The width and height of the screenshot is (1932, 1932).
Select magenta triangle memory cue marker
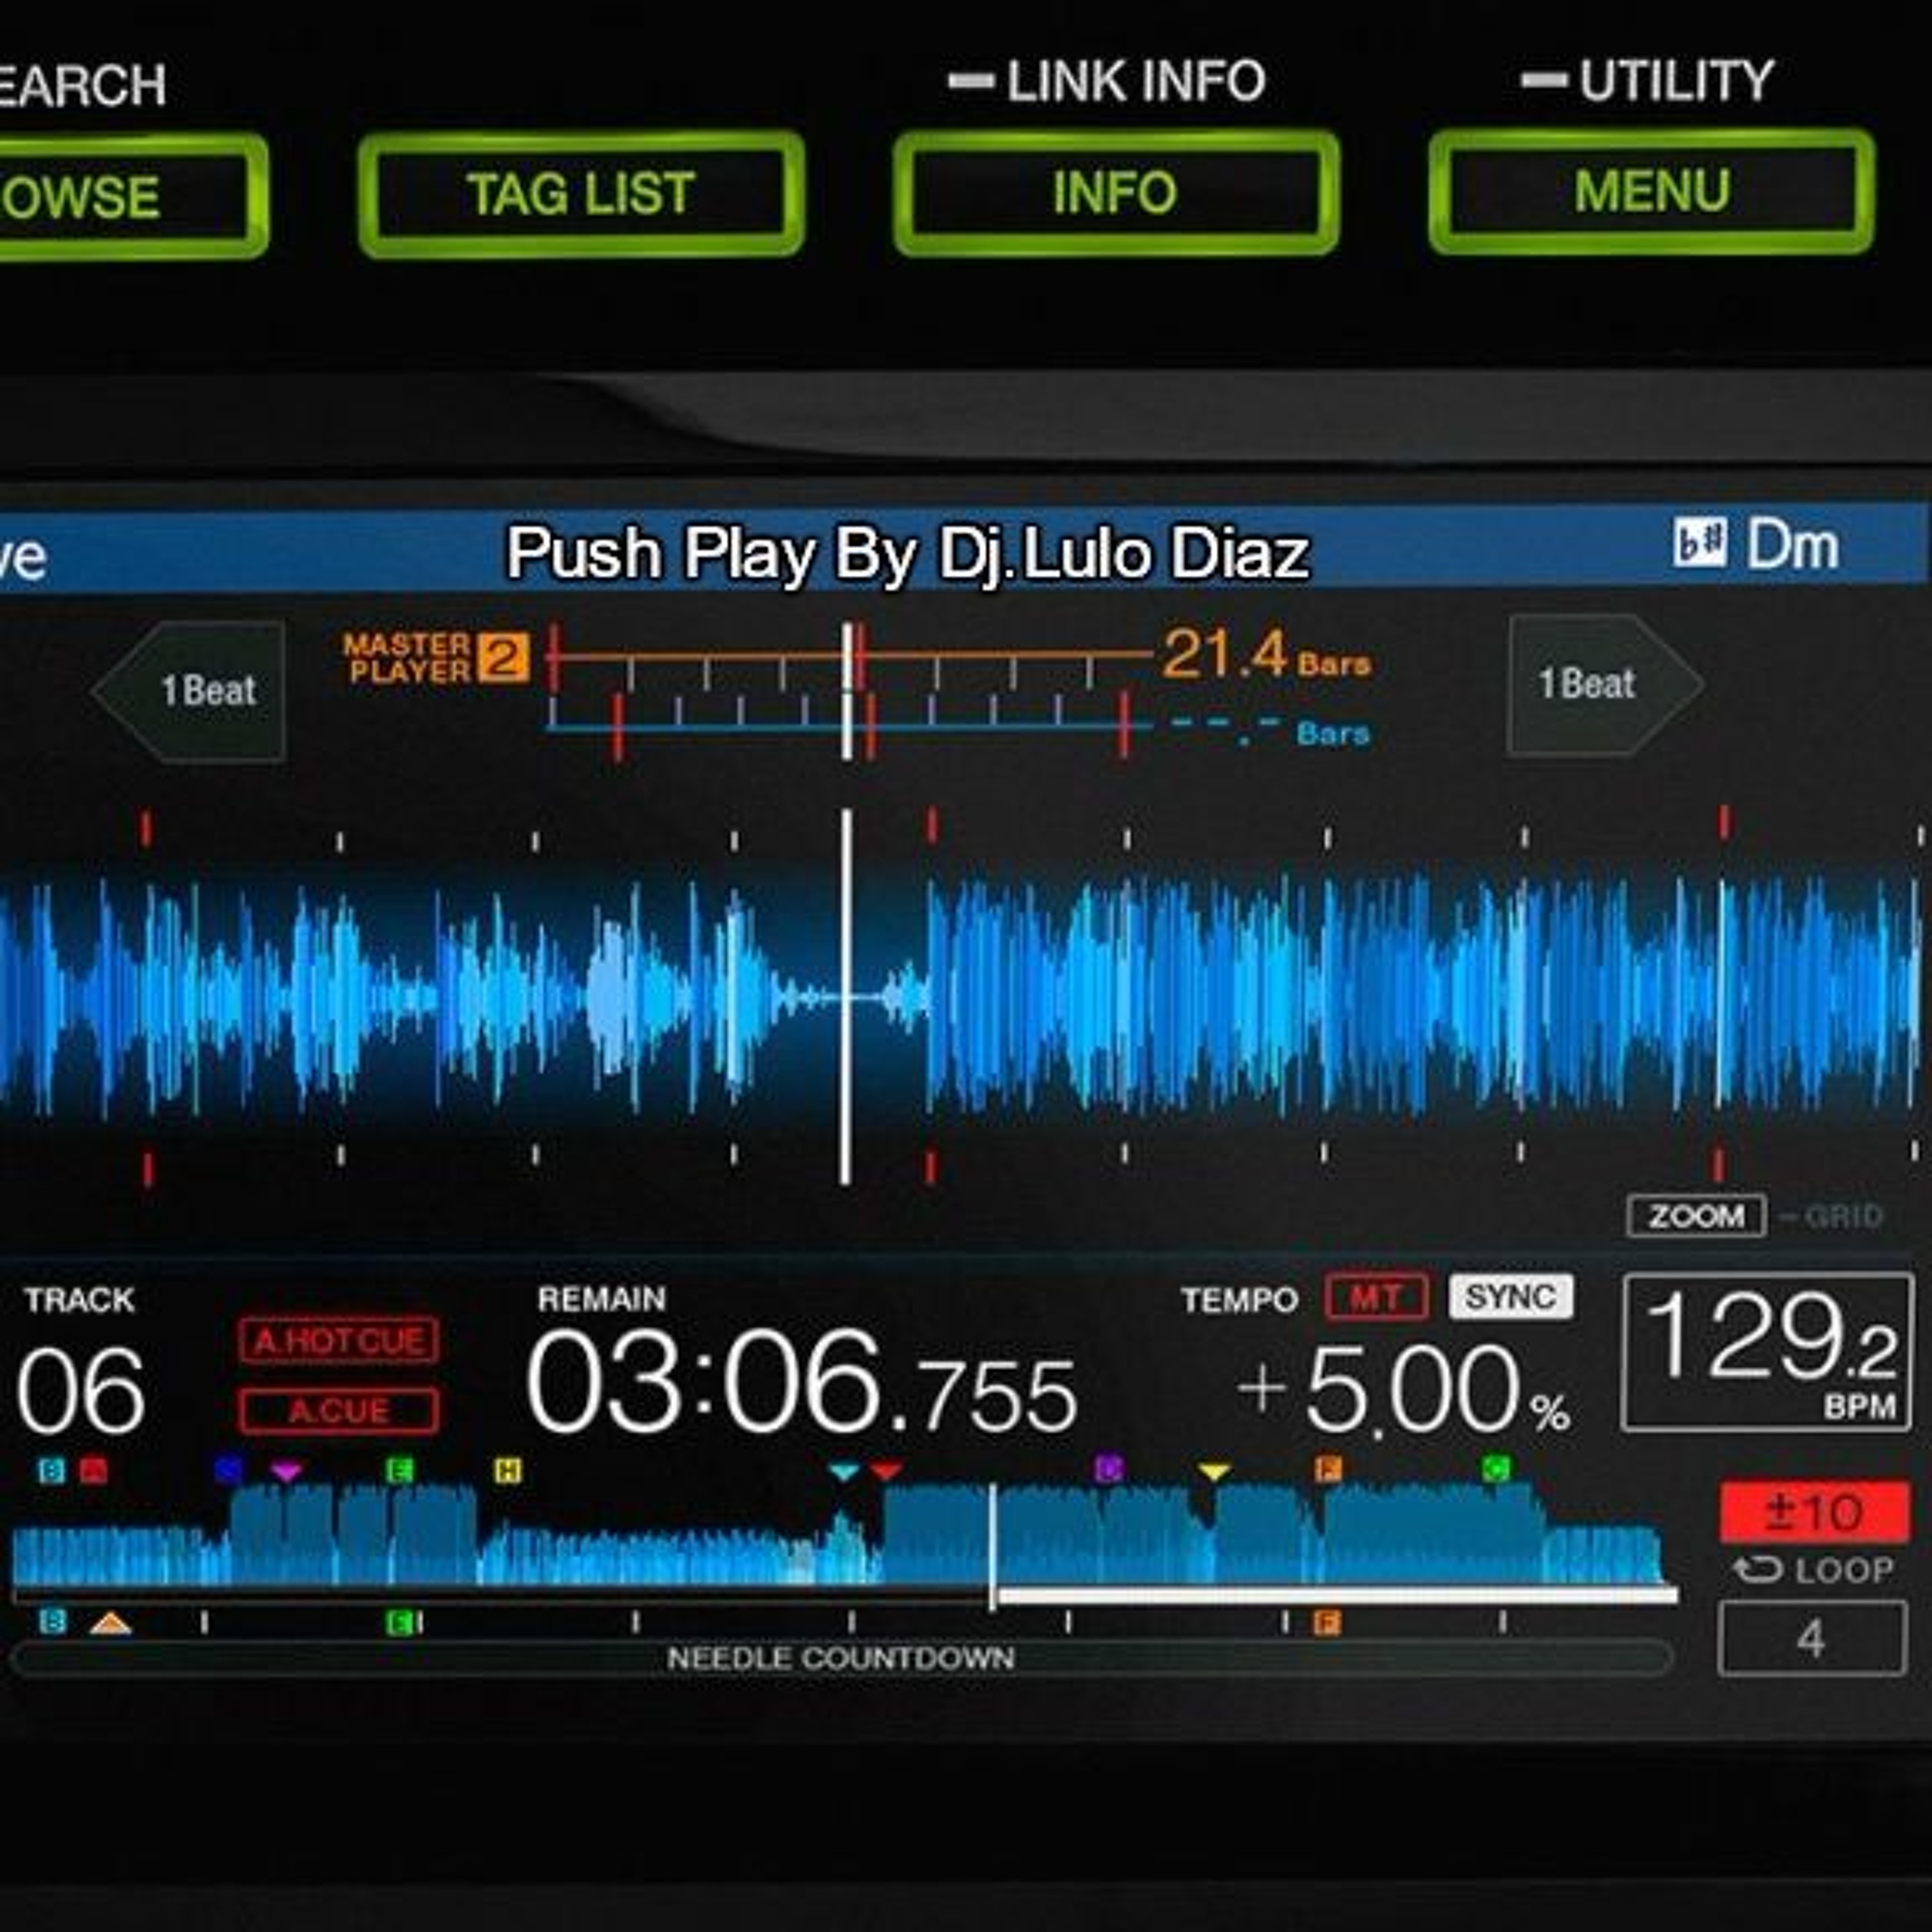coord(286,1471)
